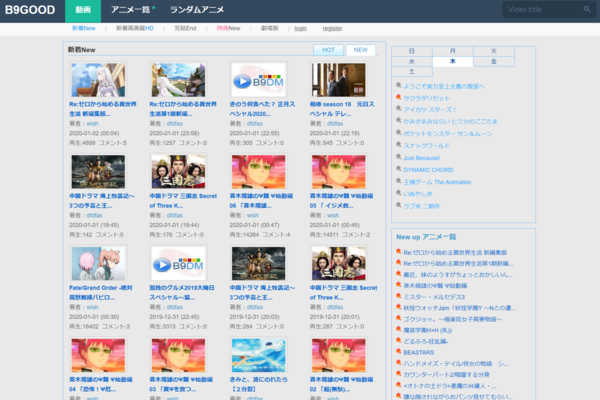
Task: Click flame icon beside ミスター・メルセデス3
Action: pos(399,296)
